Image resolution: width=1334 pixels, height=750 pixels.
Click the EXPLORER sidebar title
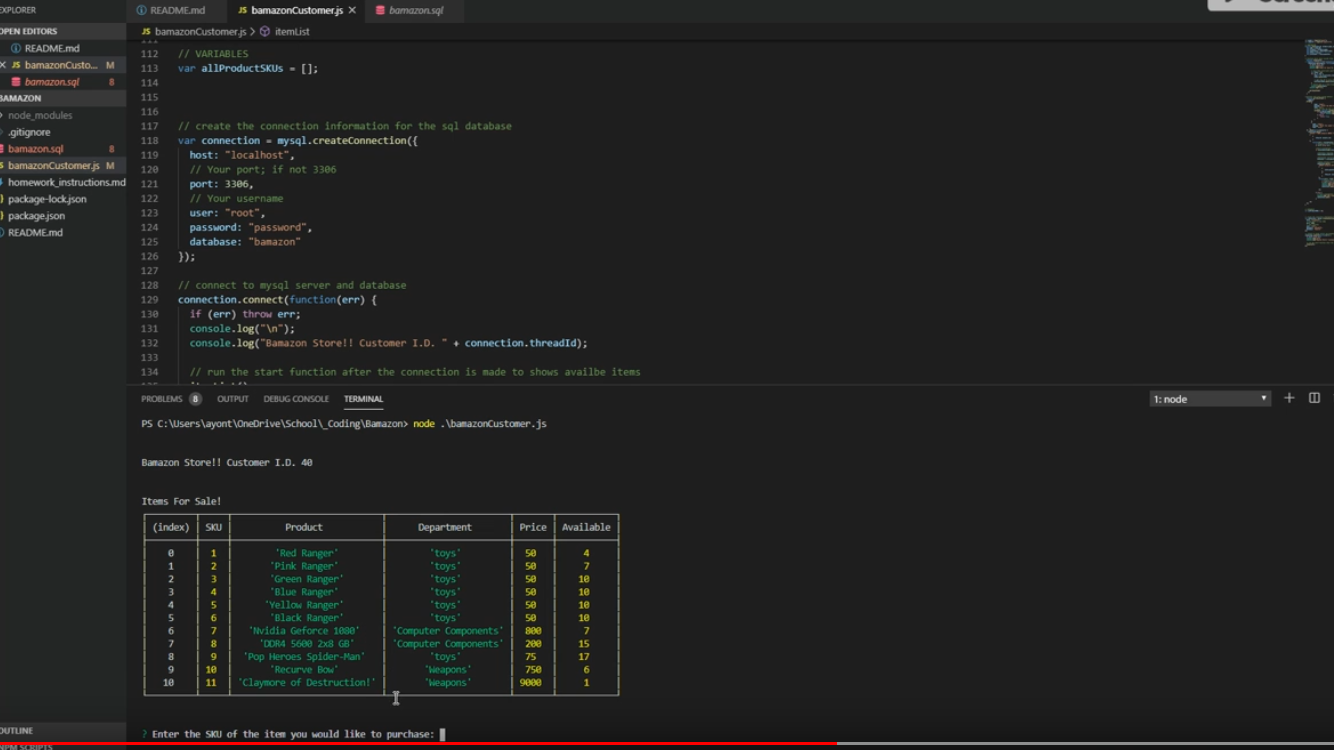coord(18,10)
